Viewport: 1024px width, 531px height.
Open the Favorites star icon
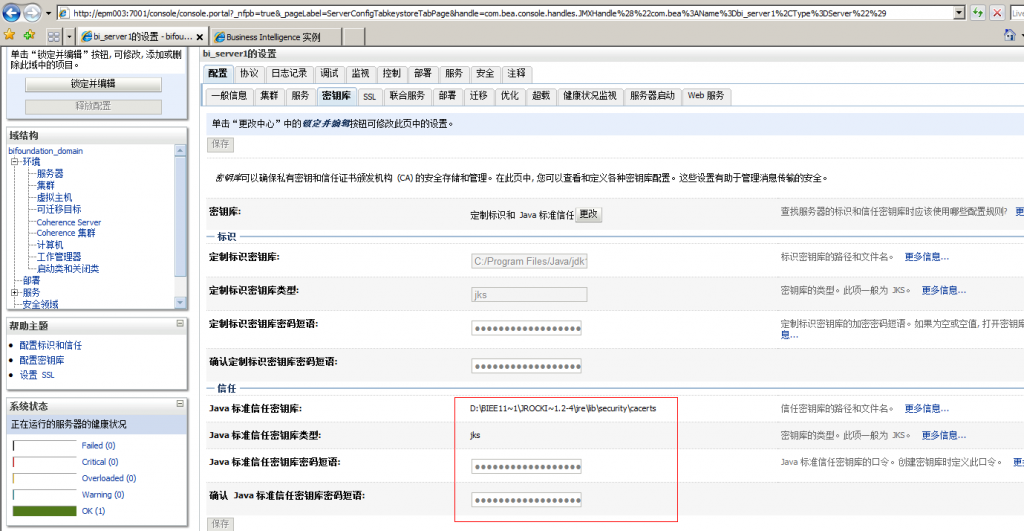point(9,35)
